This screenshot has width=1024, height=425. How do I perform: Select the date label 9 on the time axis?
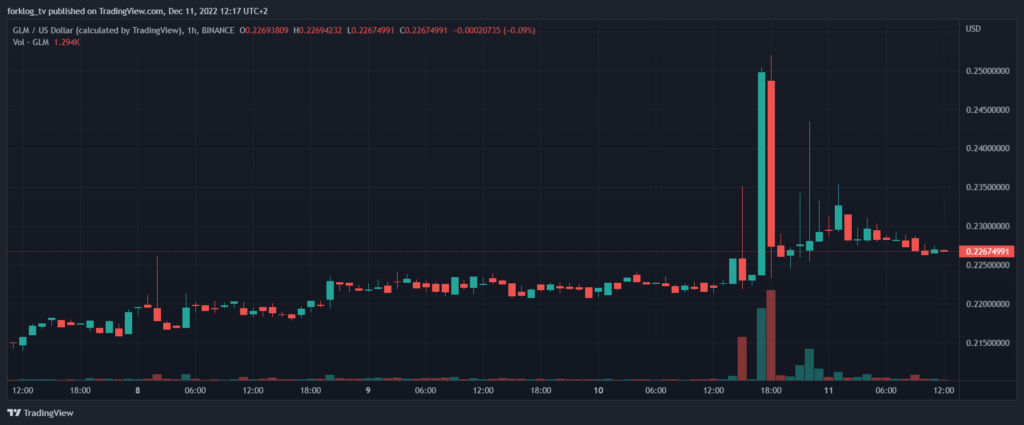point(368,391)
